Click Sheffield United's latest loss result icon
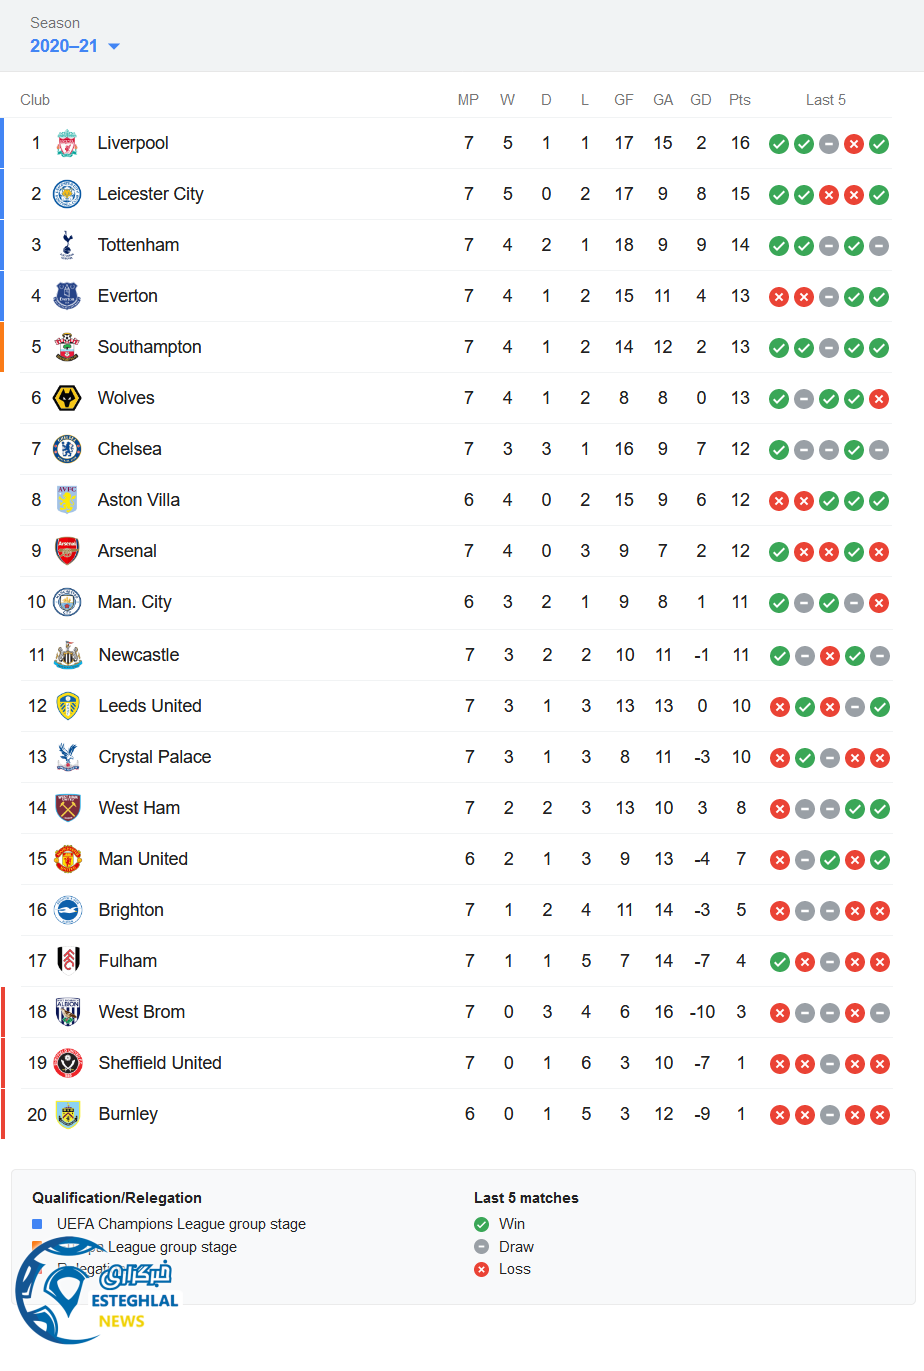924x1371 pixels. click(x=880, y=1064)
